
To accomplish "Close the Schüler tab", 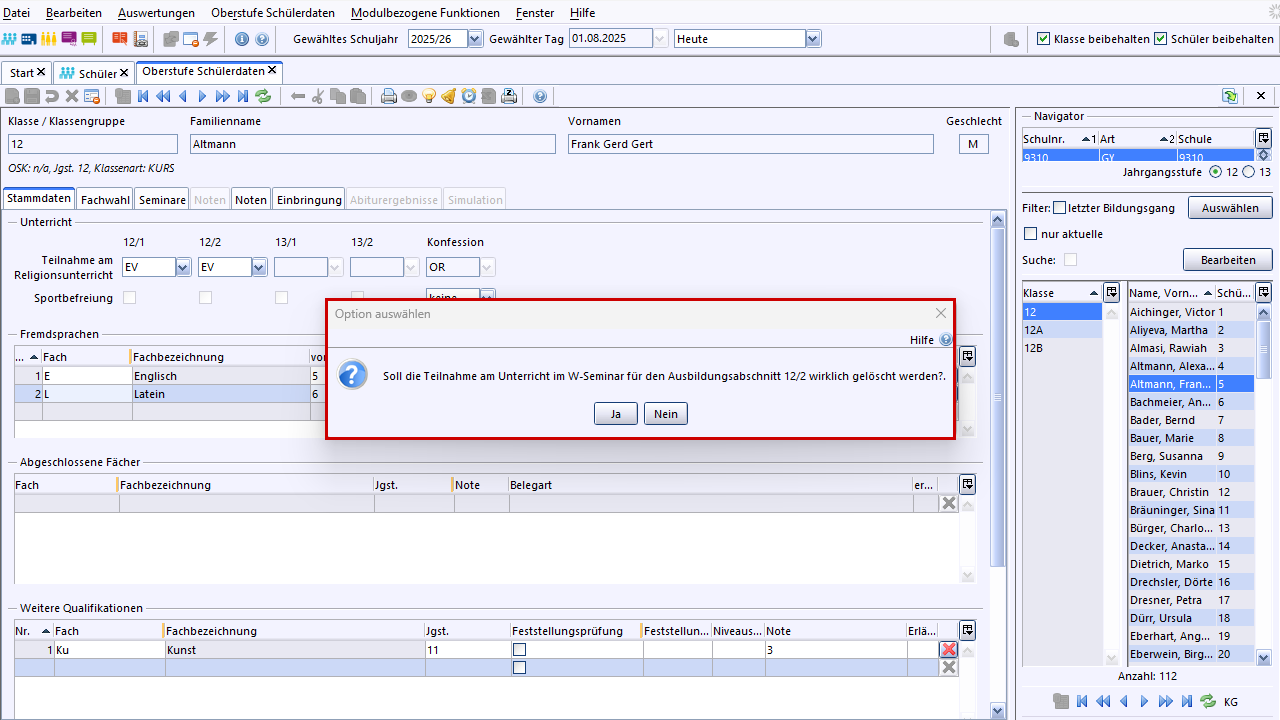I will pyautogui.click(x=124, y=73).
